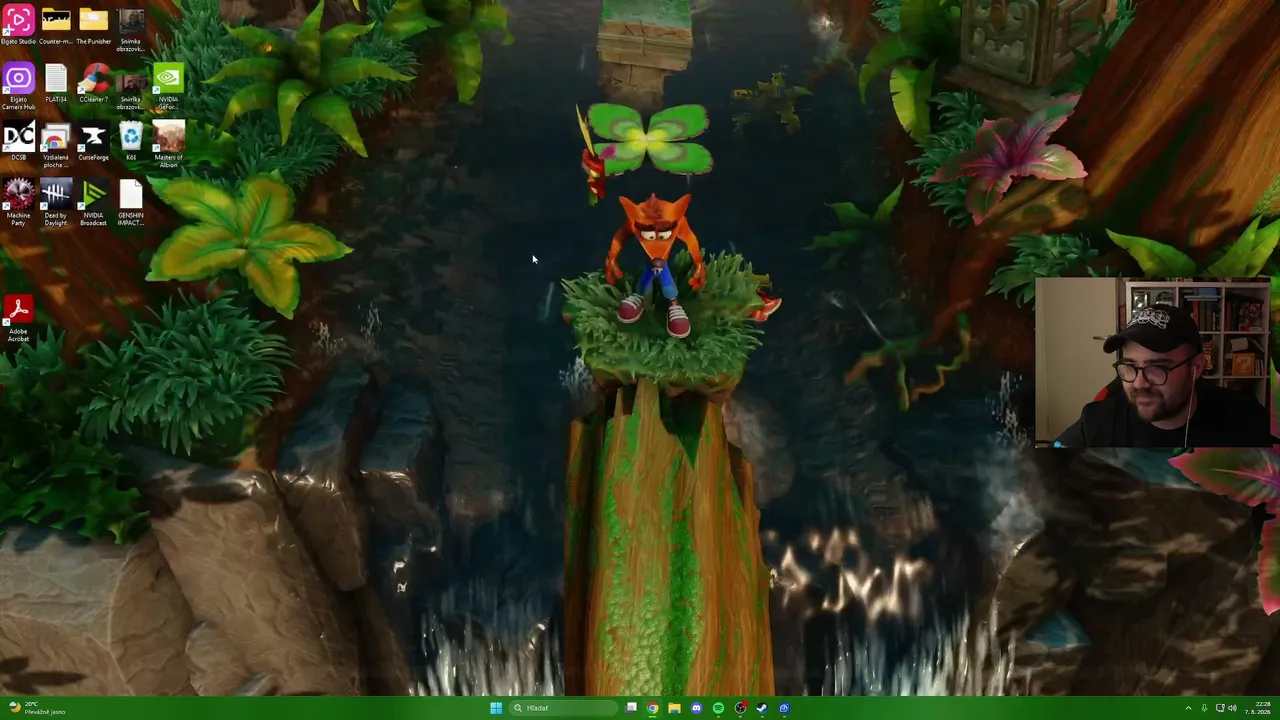1280x720 pixels.
Task: Launch Masters of Albion shortcut
Action: pos(168,145)
